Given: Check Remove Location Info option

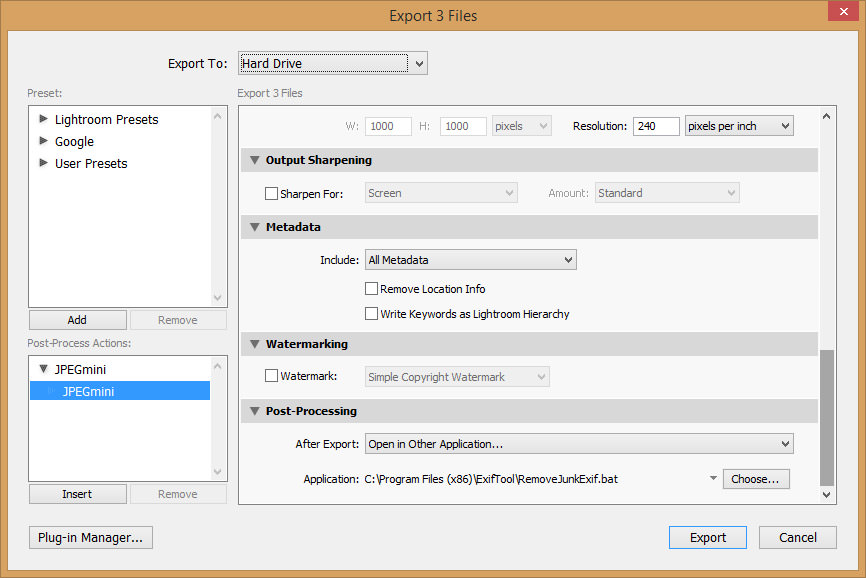Looking at the screenshot, I should pyautogui.click(x=372, y=289).
